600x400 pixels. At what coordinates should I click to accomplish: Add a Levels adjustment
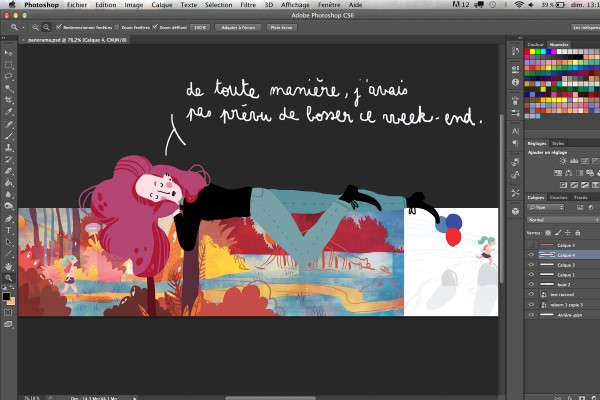pyautogui.click(x=574, y=161)
